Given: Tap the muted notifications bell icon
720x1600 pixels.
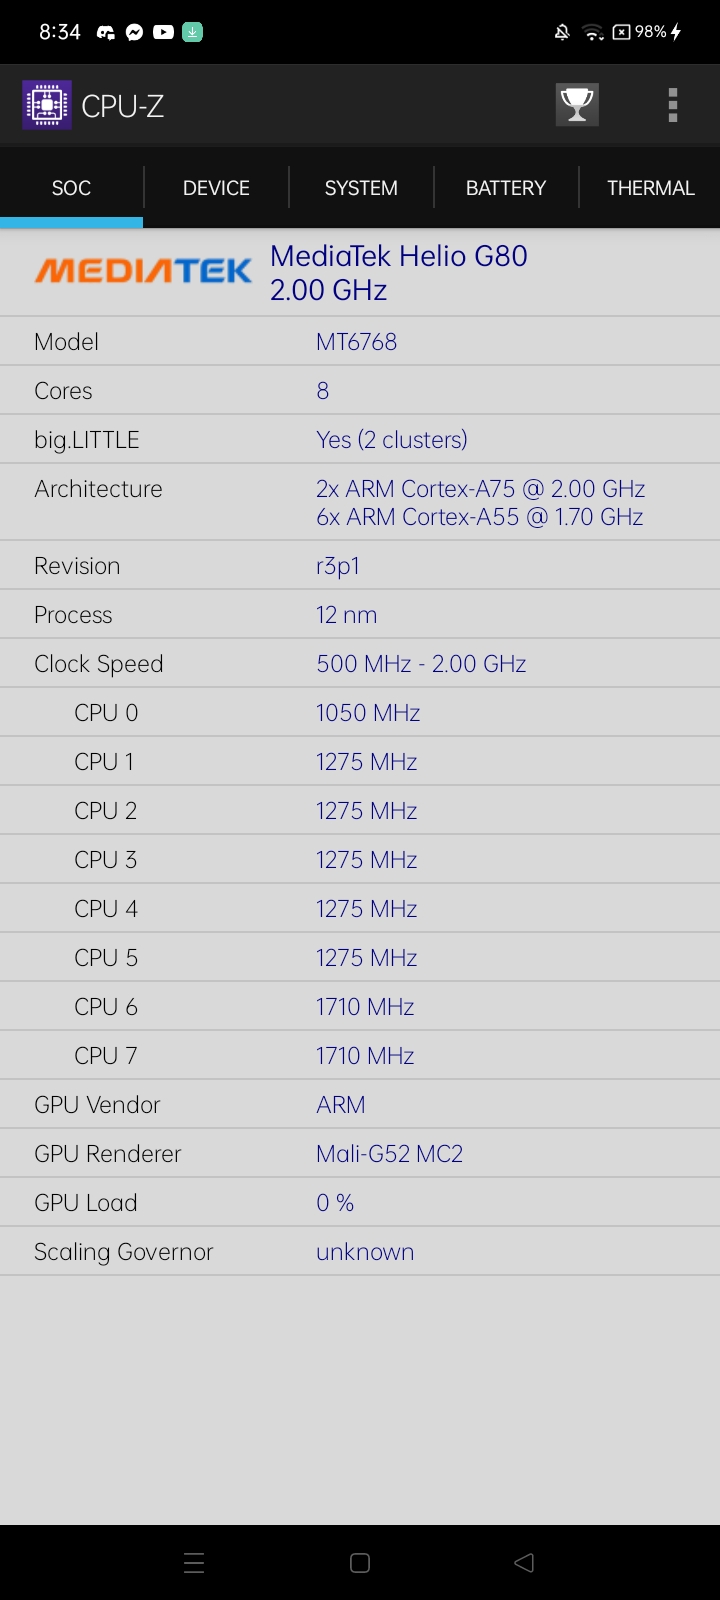Looking at the screenshot, I should (562, 31).
